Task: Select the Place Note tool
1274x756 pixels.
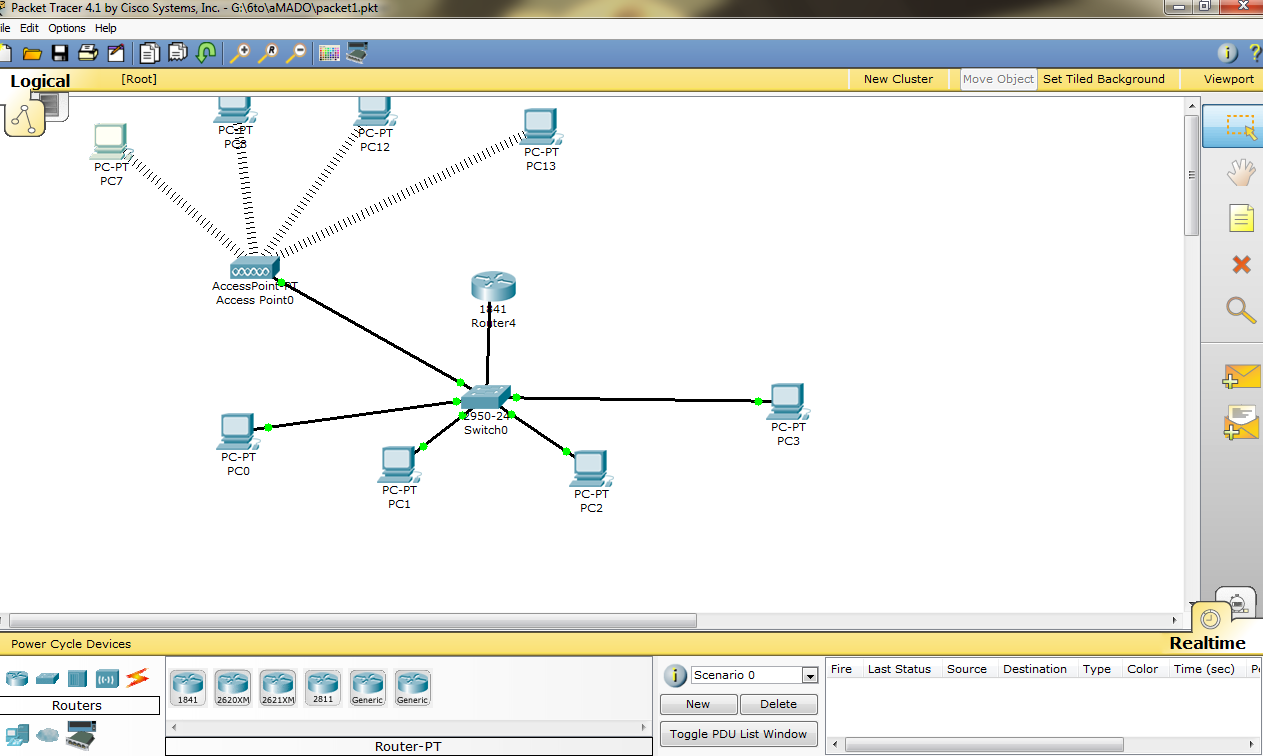Action: click(1241, 218)
